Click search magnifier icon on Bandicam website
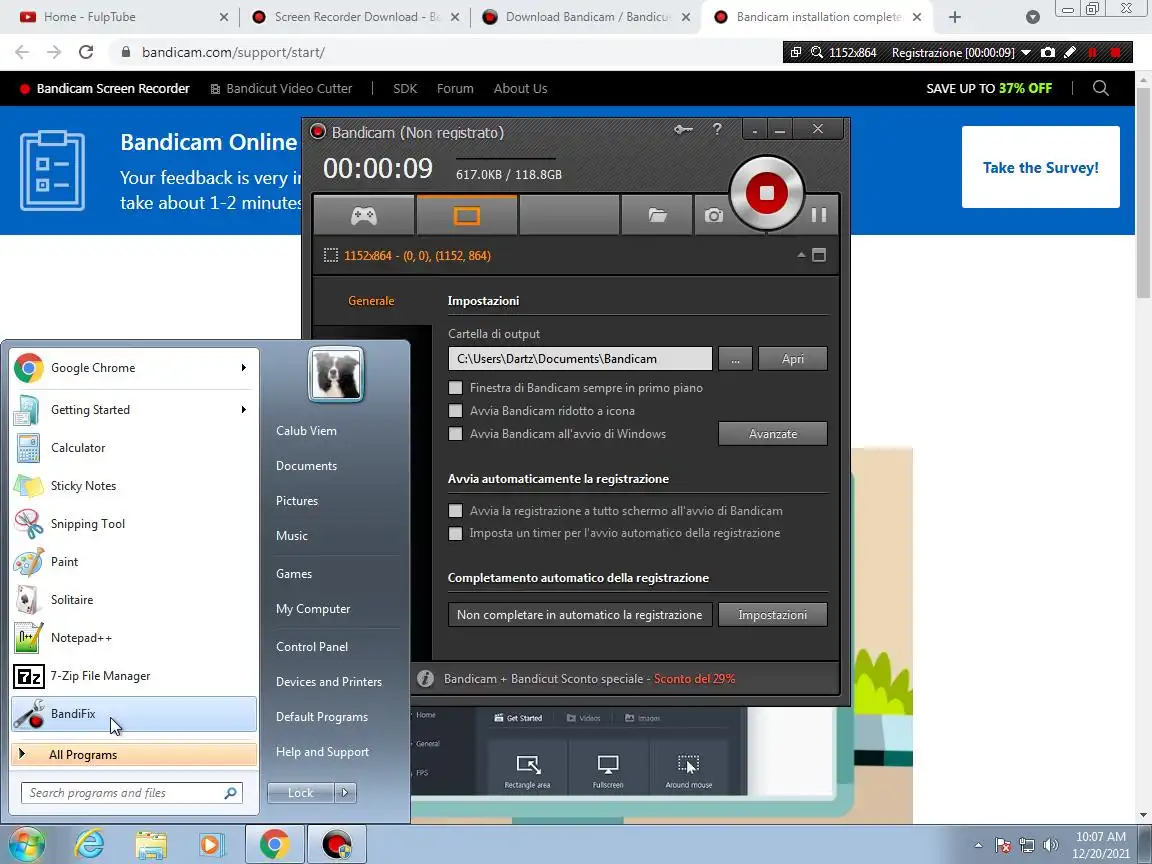This screenshot has width=1152, height=864. point(1100,88)
